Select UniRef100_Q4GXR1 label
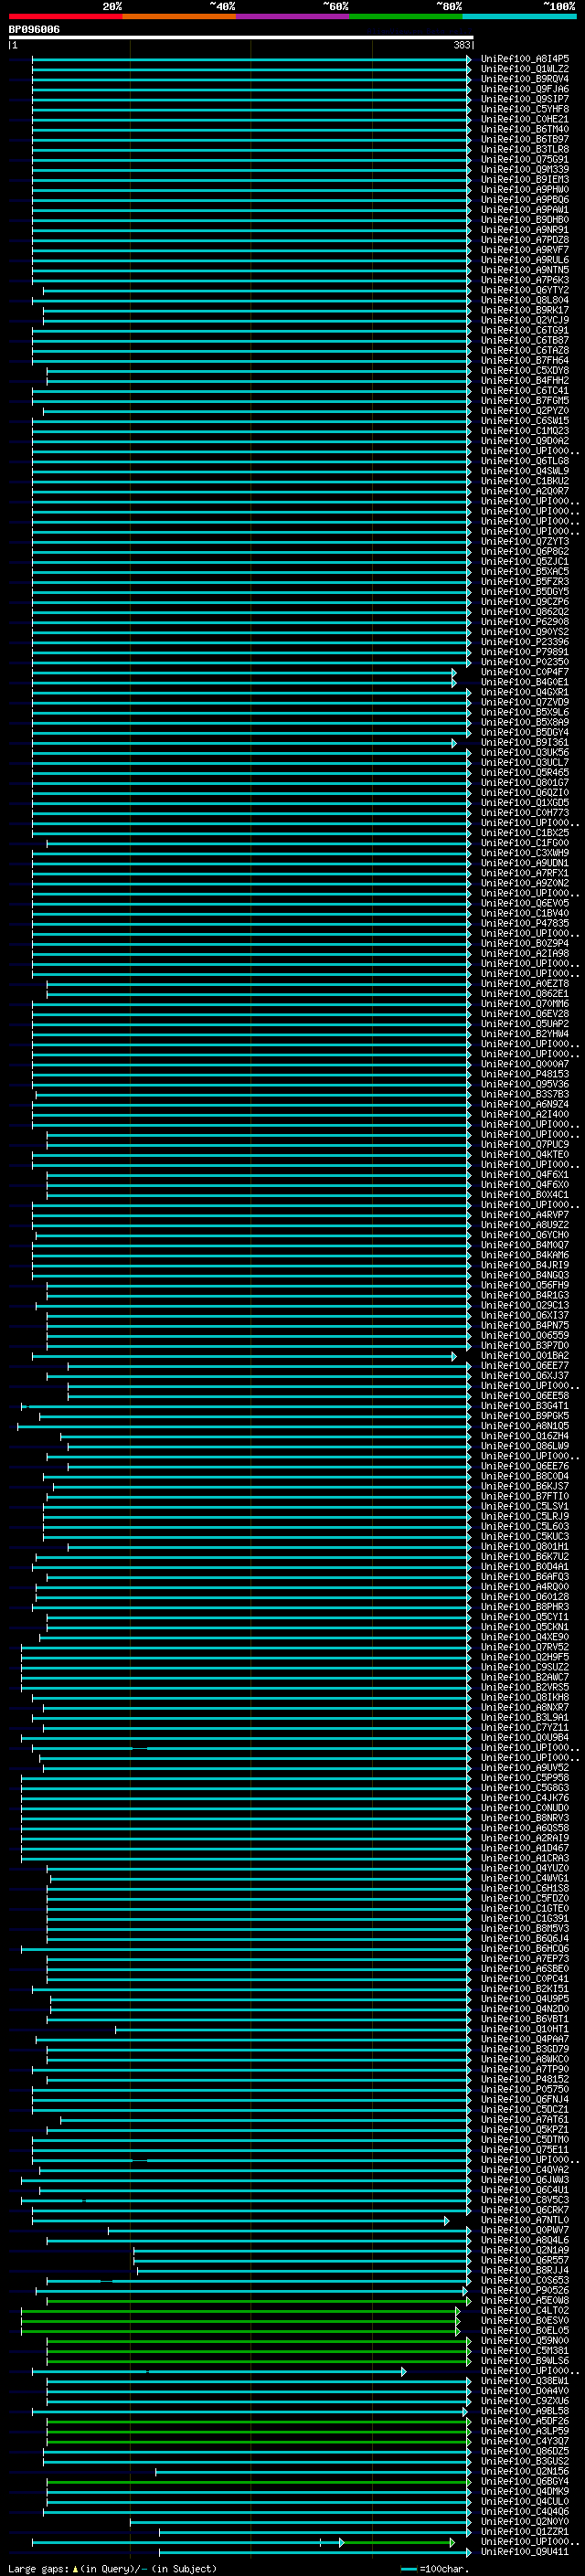Screen dimensions: 585x2576 click(525, 692)
